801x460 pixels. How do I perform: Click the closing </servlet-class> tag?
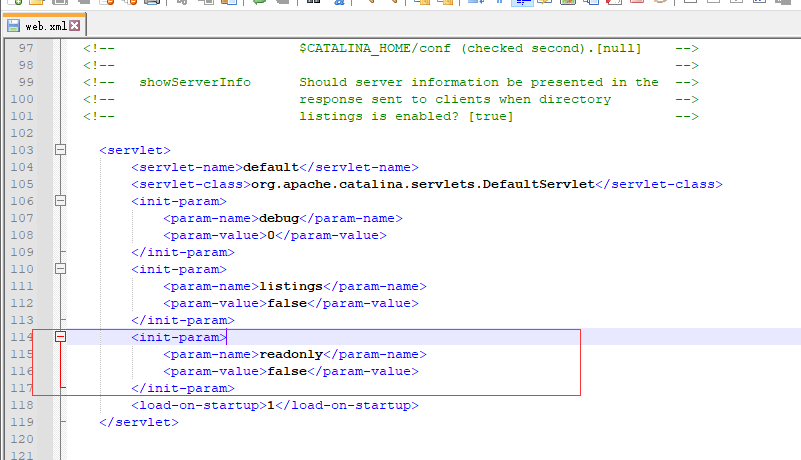point(659,184)
